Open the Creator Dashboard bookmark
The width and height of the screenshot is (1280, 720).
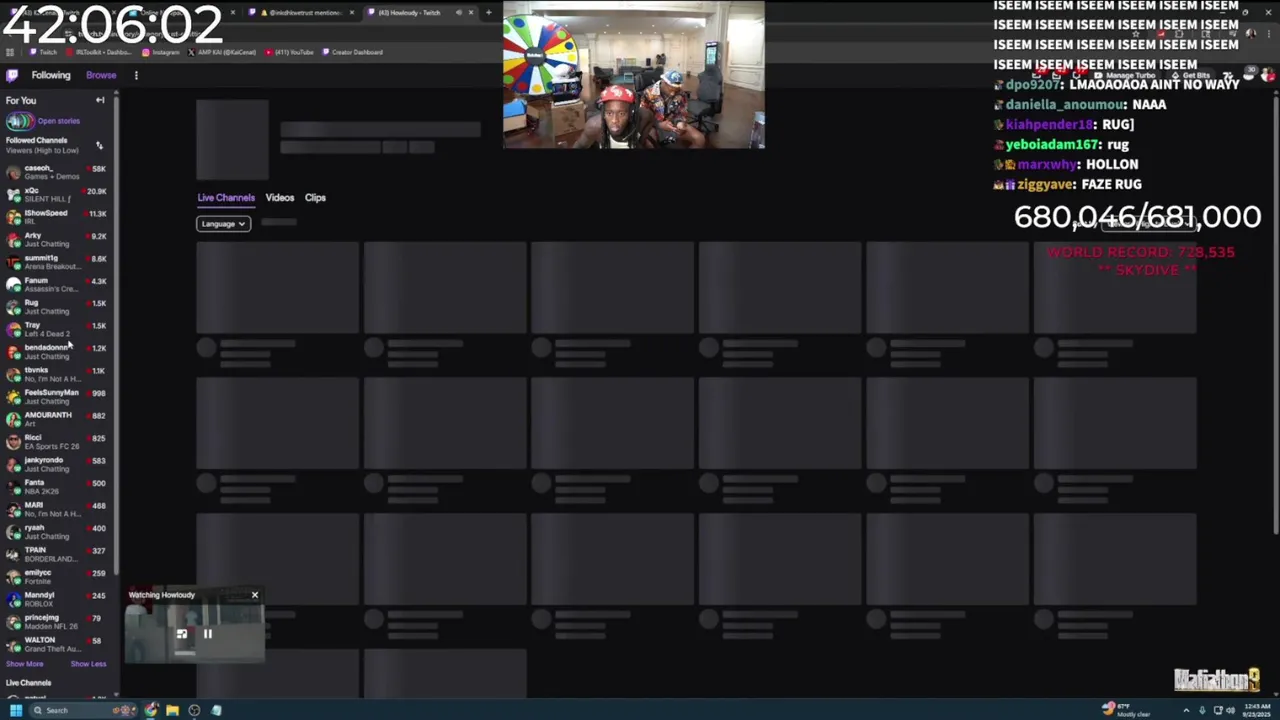tap(353, 52)
